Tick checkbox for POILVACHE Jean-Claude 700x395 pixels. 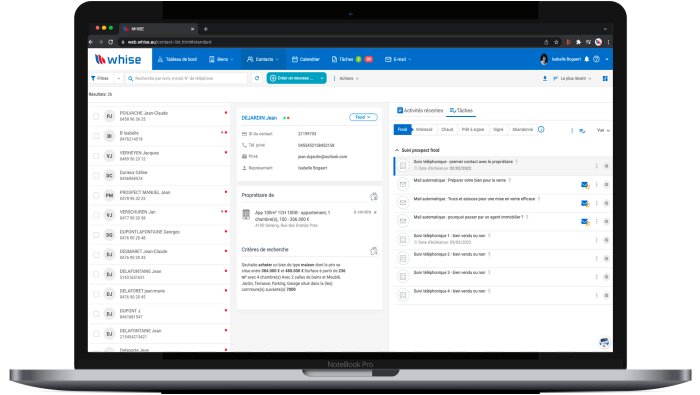click(96, 116)
